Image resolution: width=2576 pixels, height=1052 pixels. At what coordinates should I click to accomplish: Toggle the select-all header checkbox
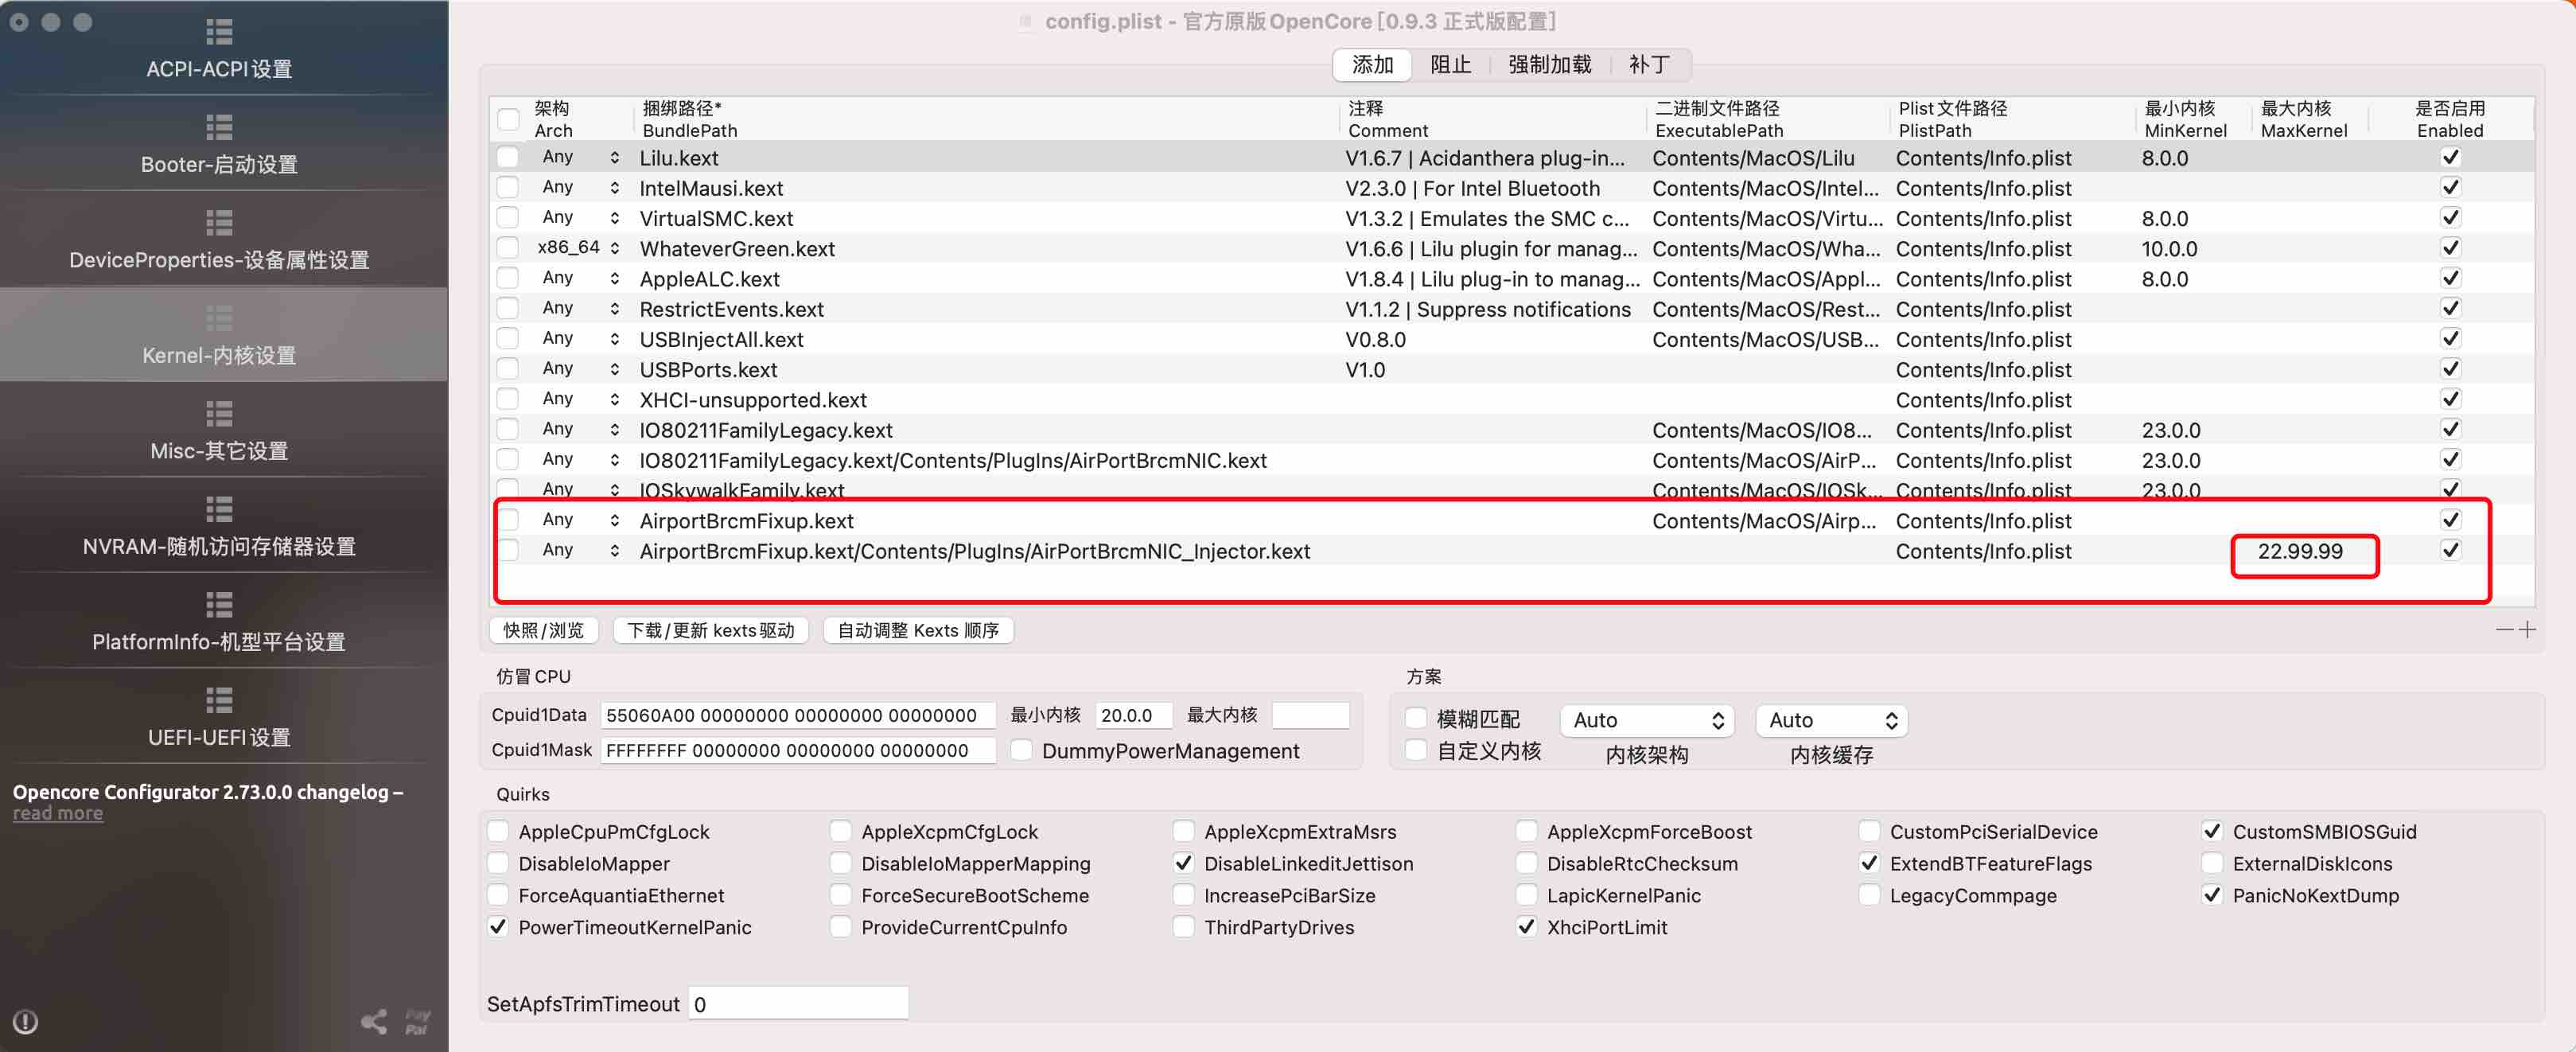(508, 119)
